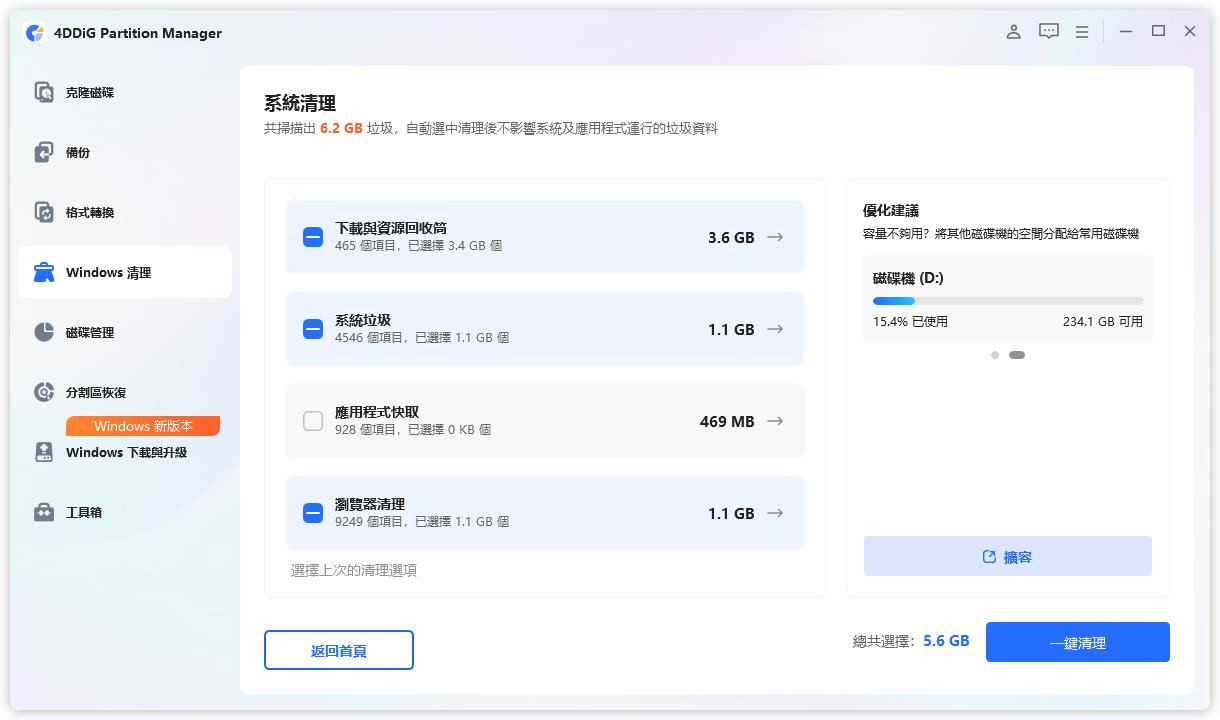Click the 擴容 button

(x=1008, y=556)
